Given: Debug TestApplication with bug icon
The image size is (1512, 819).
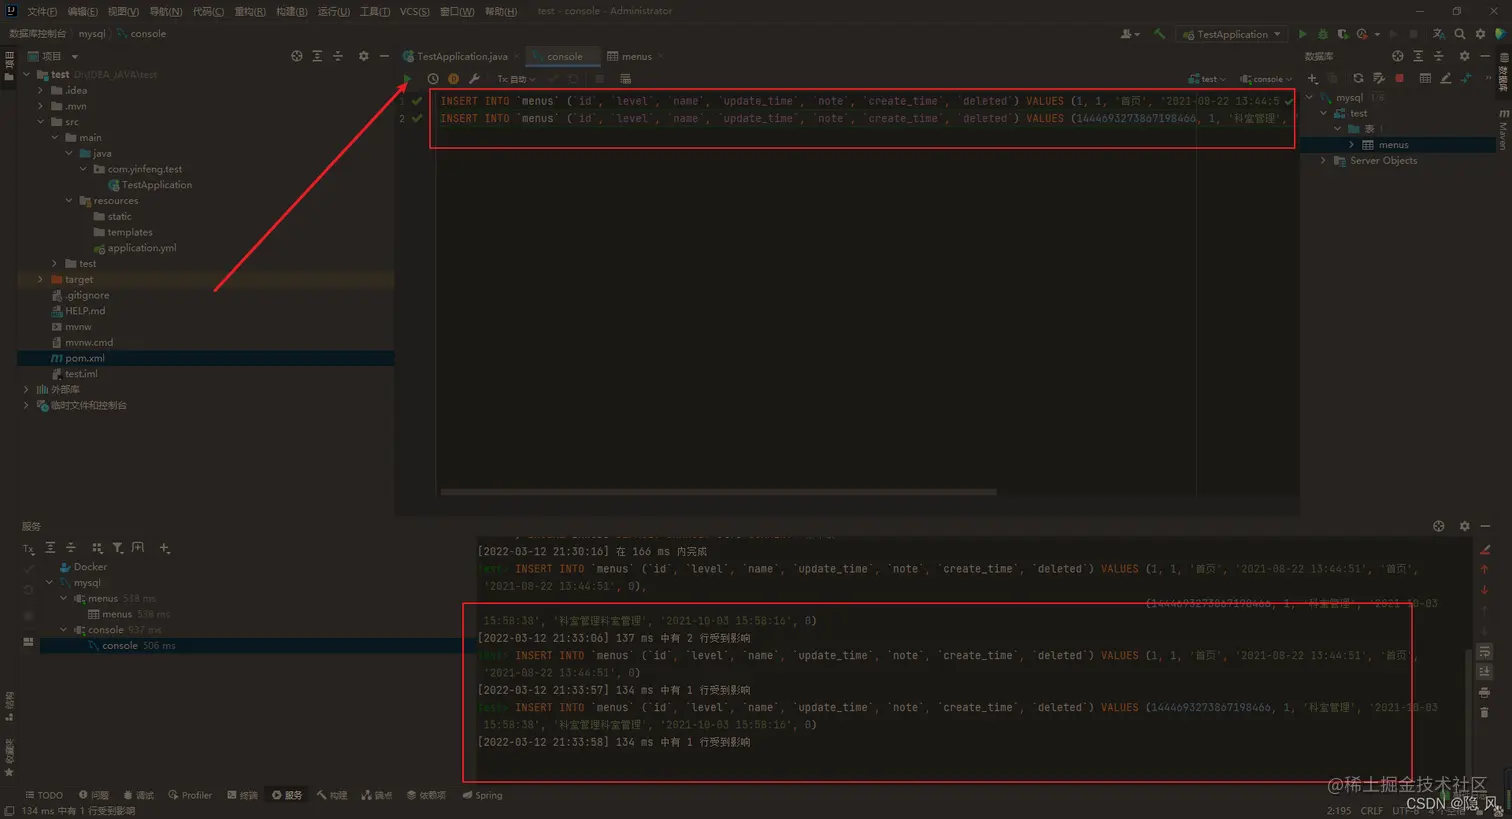Looking at the screenshot, I should pos(1322,34).
